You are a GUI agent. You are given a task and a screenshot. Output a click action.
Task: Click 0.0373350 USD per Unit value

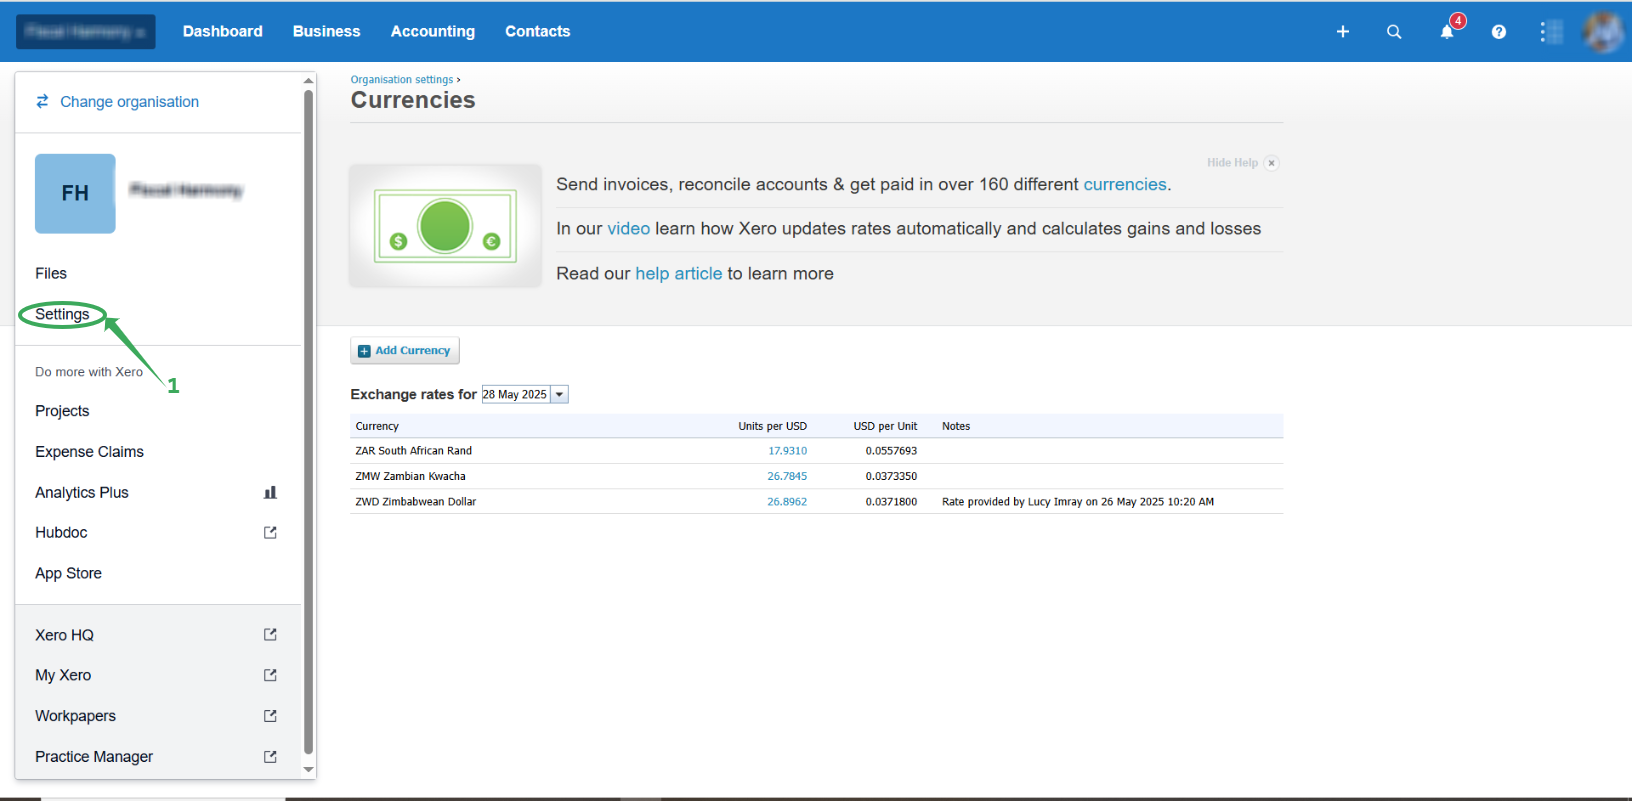pos(891,477)
